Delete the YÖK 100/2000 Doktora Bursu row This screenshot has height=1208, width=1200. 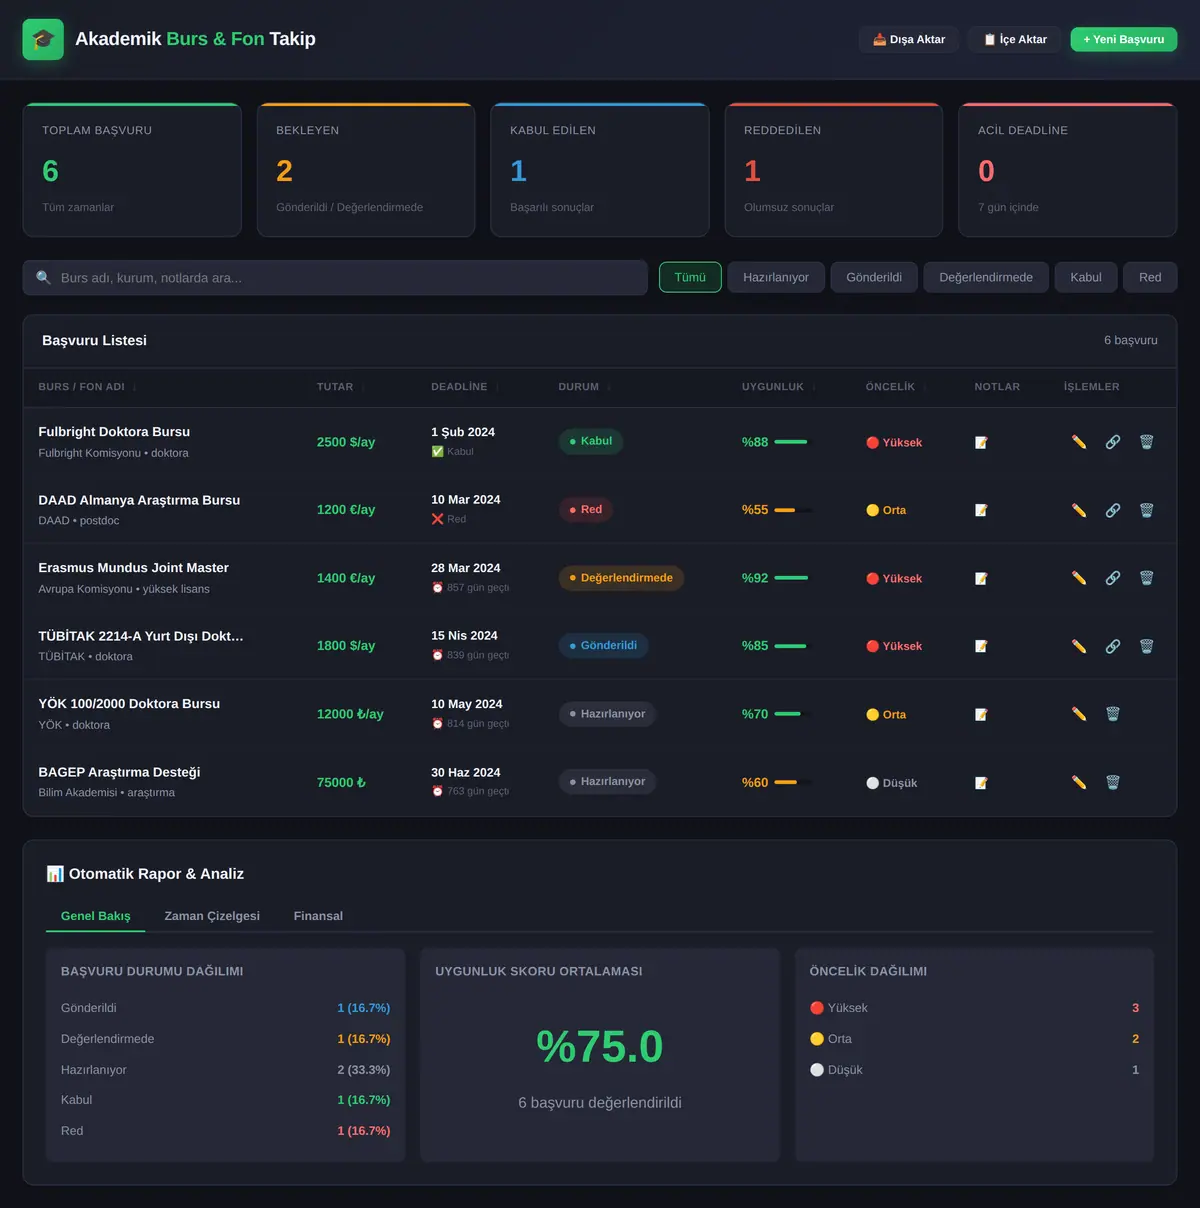coord(1113,714)
